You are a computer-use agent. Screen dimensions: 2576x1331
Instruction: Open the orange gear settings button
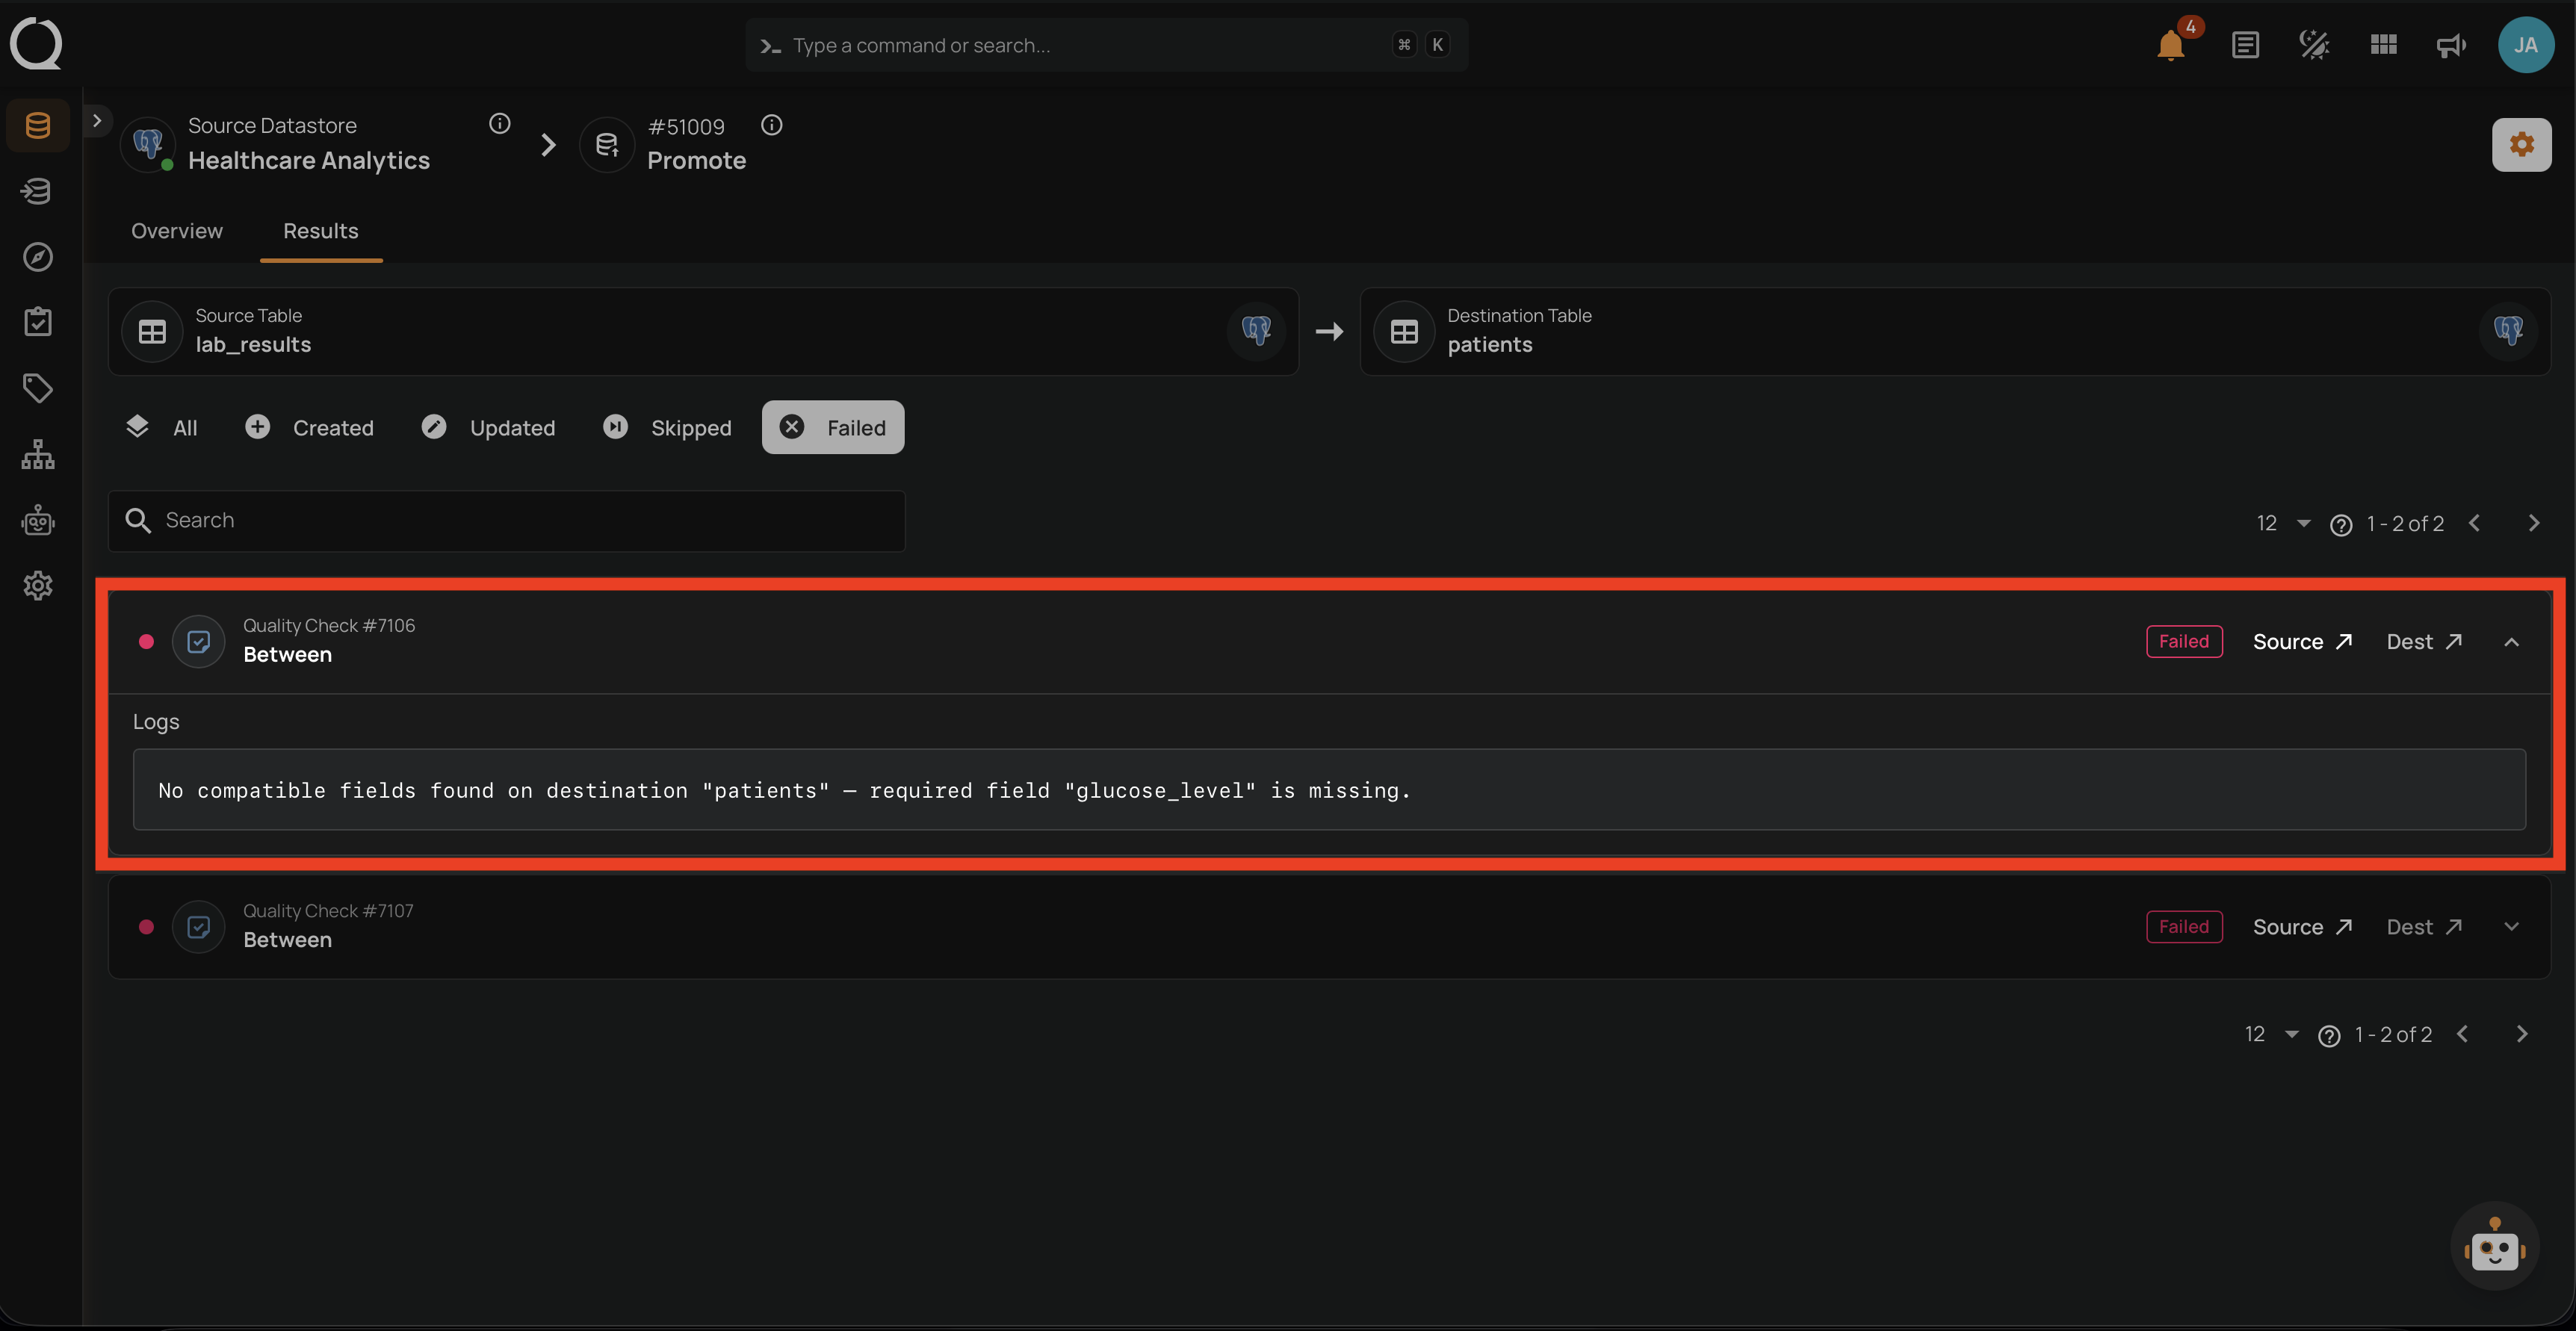2521,145
